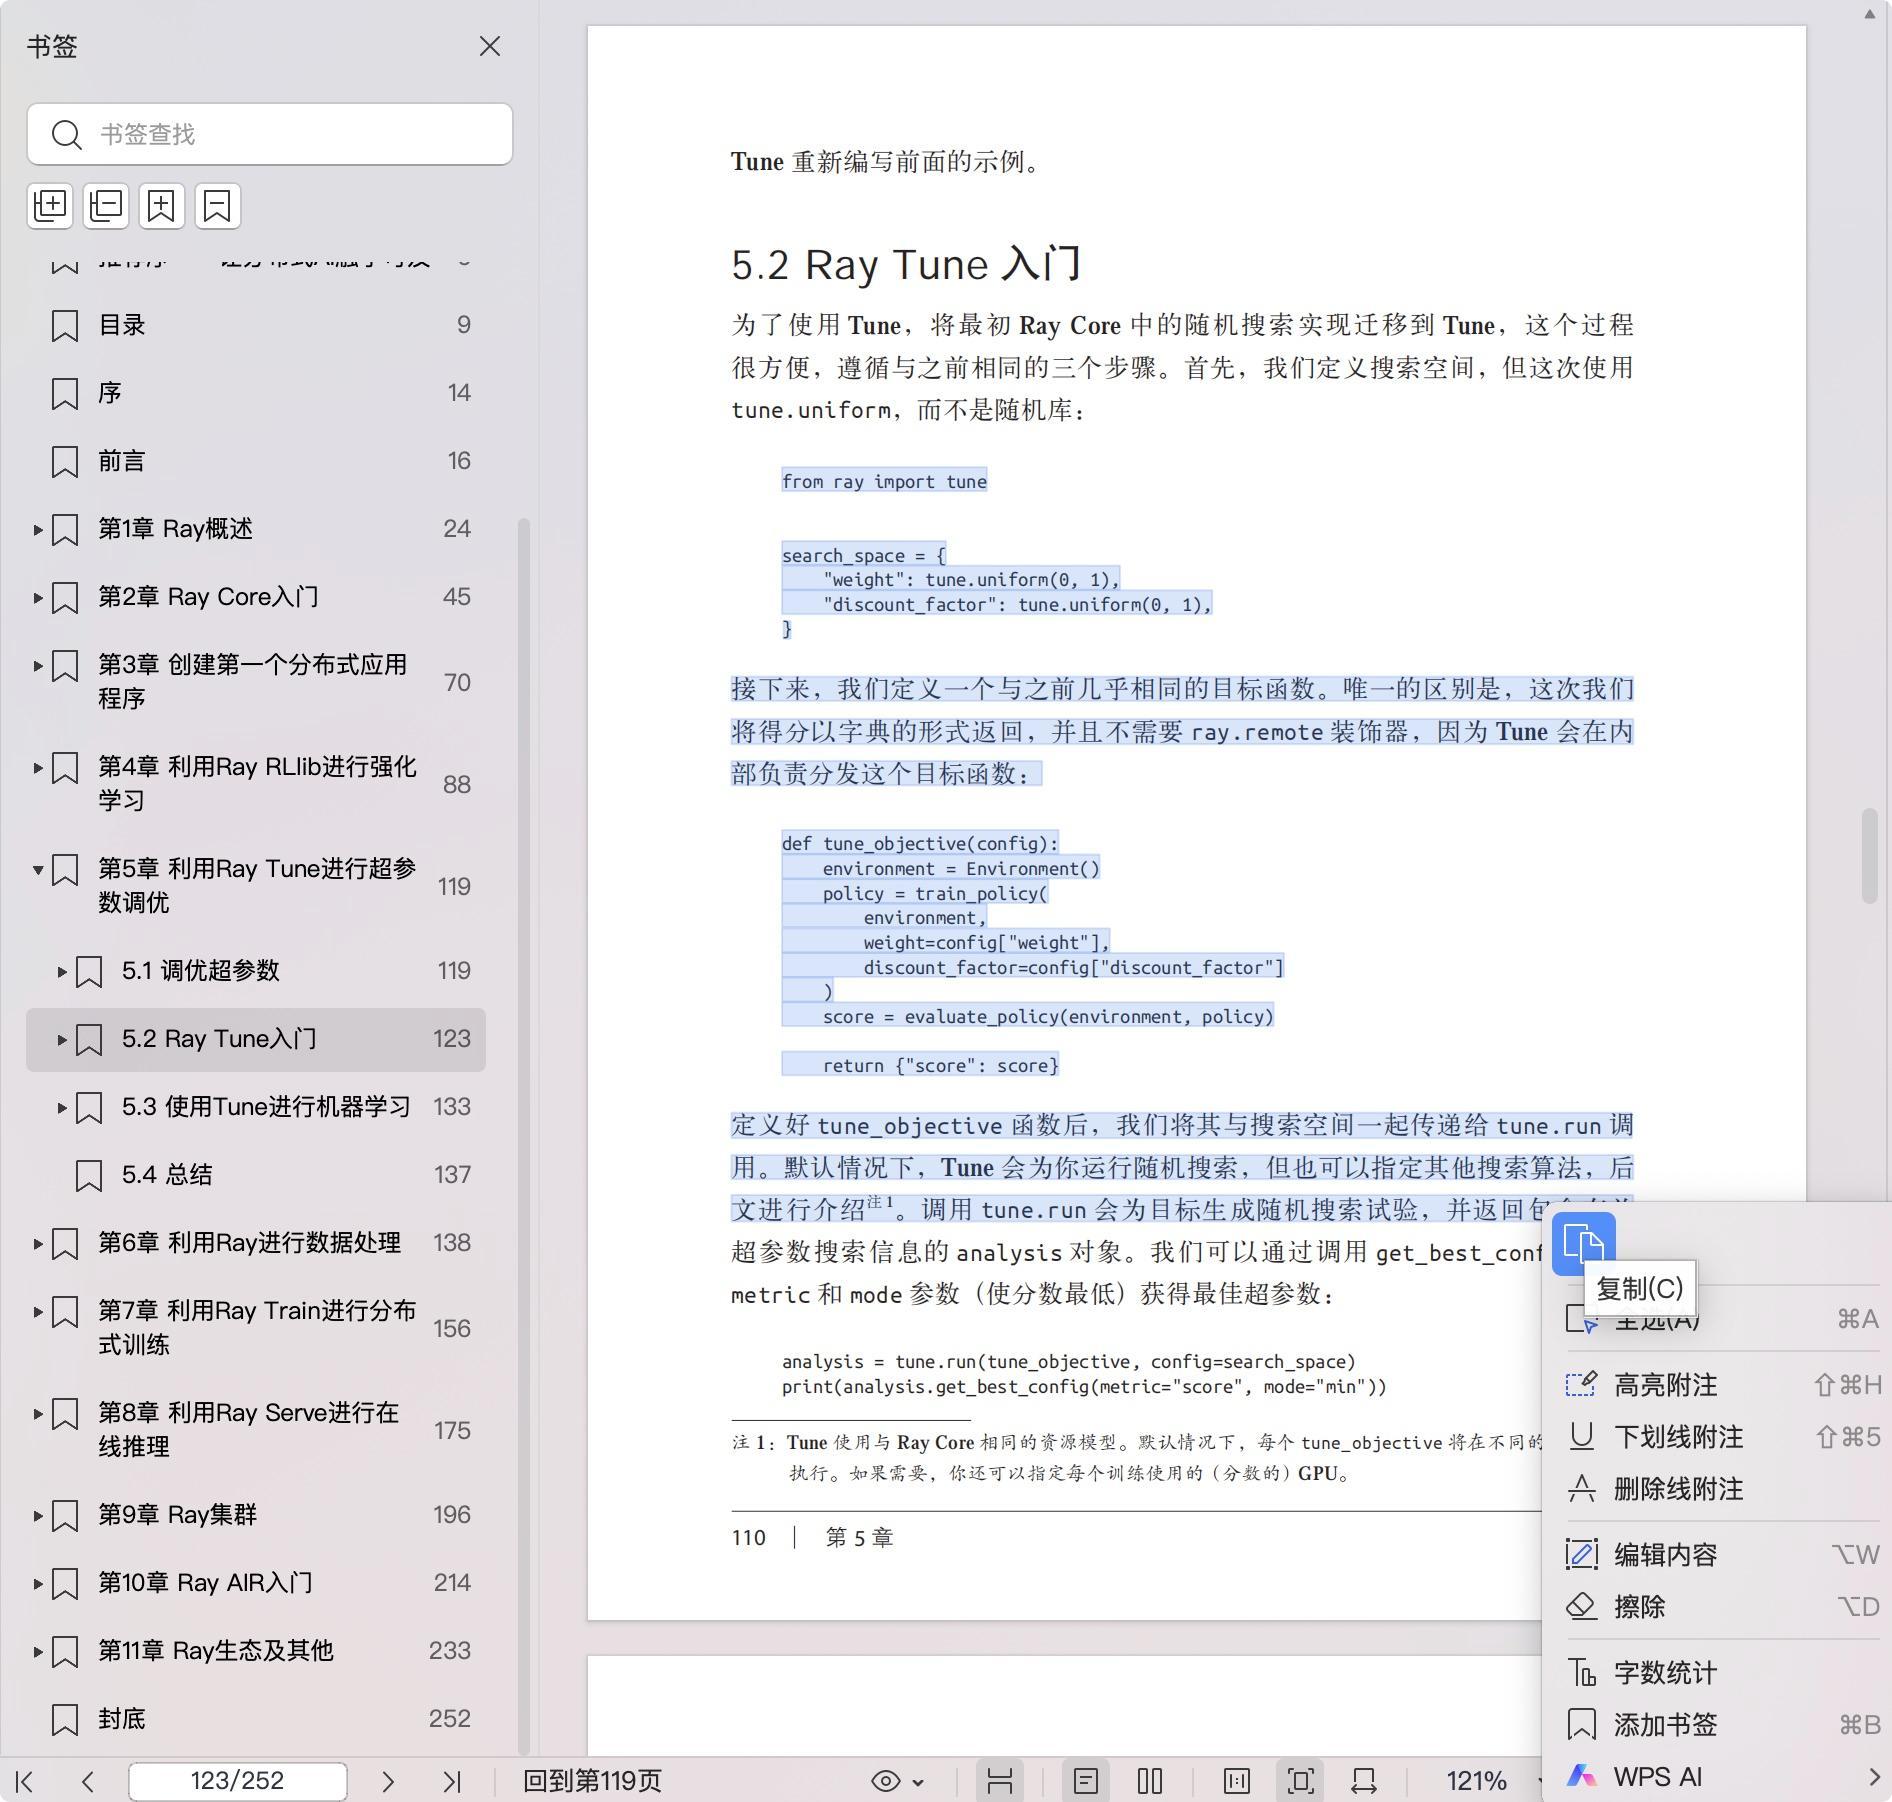Viewport: 1892px width, 1802px height.
Task: Go to the last page
Action: (x=452, y=1781)
